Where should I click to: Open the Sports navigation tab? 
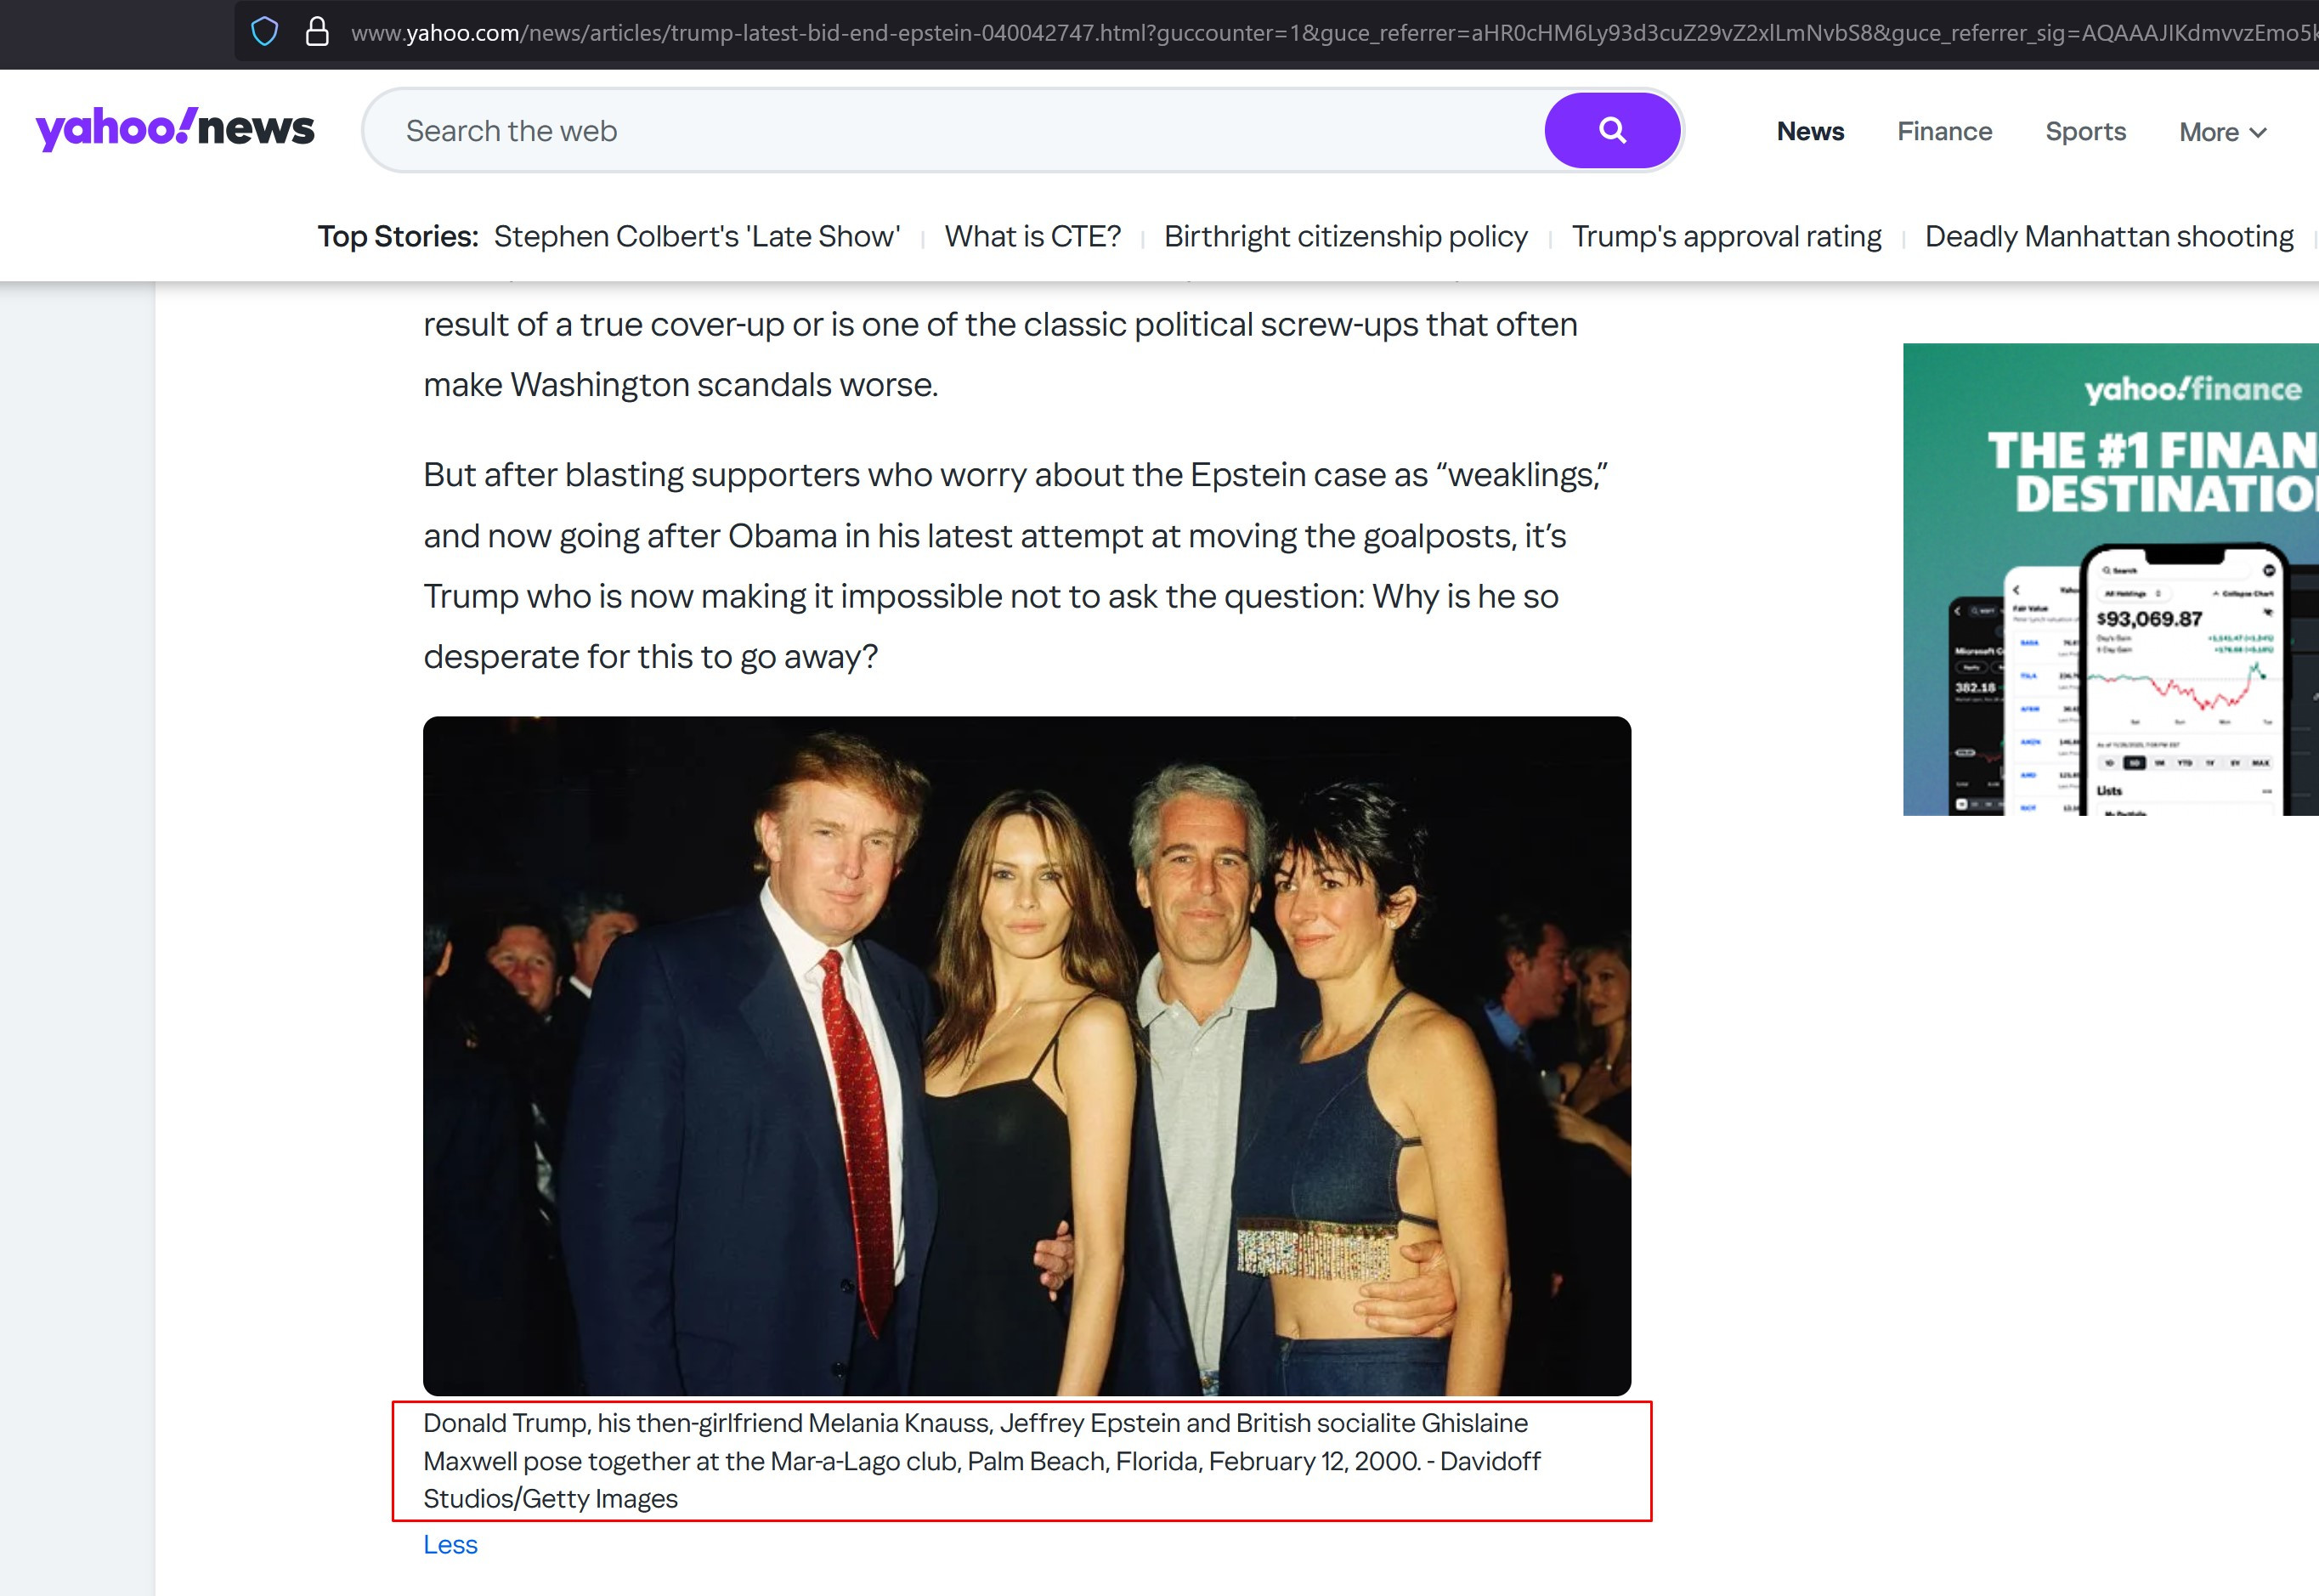2085,131
